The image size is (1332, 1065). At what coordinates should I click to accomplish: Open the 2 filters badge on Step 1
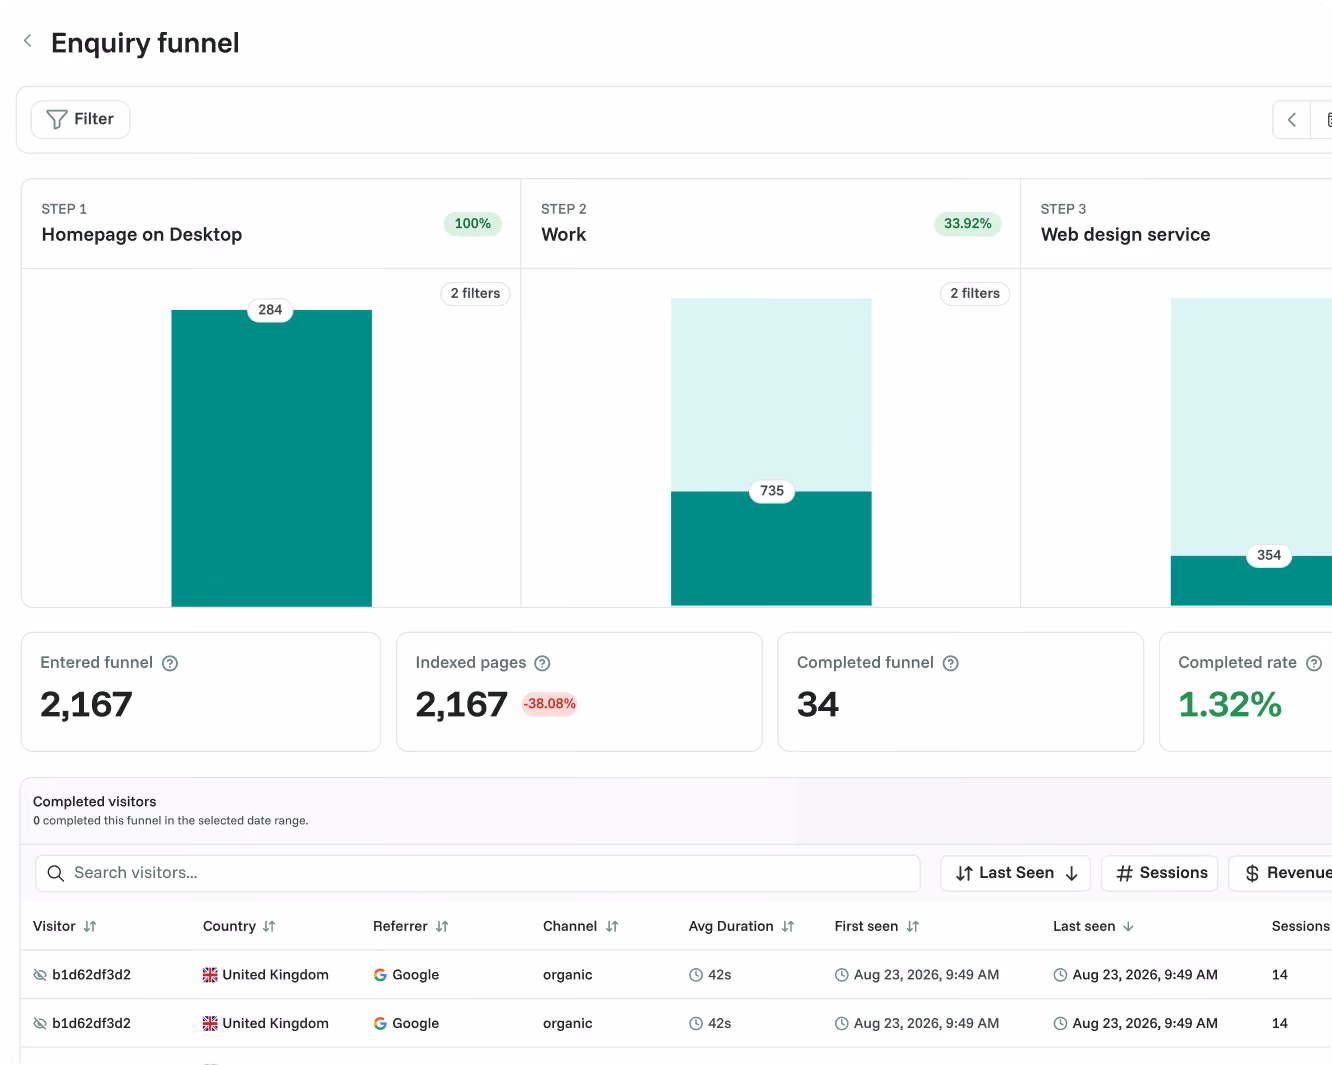(475, 294)
